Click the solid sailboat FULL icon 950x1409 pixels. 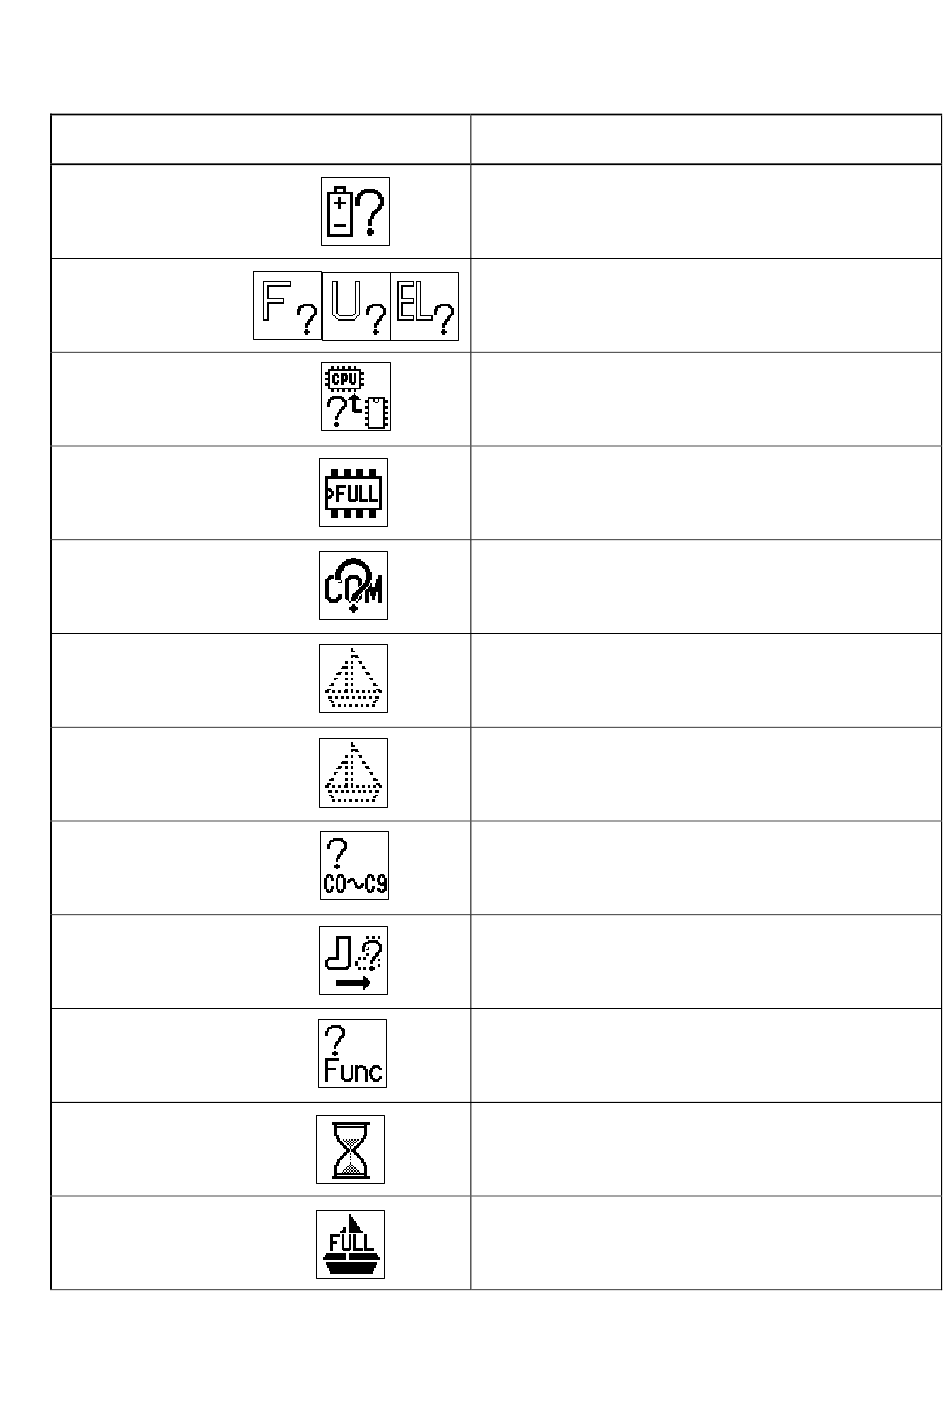click(x=351, y=1244)
